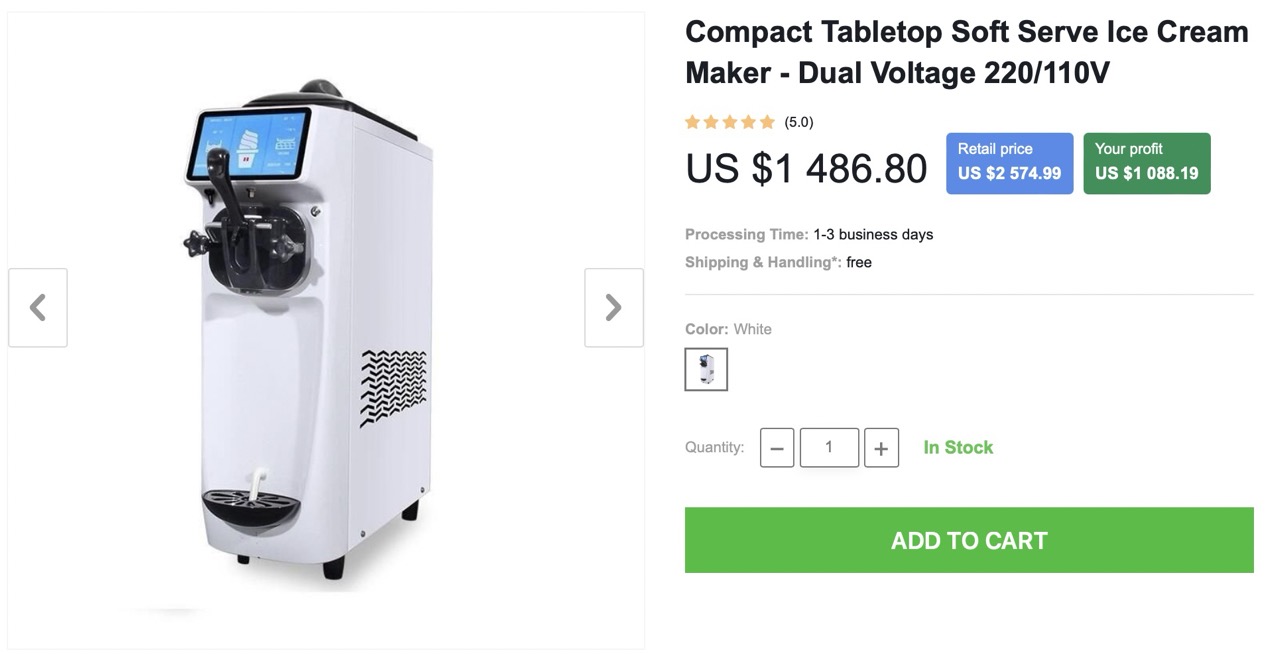Image resolution: width=1280 pixels, height=654 pixels.
Task: Click the Retail price badge
Action: (1009, 163)
